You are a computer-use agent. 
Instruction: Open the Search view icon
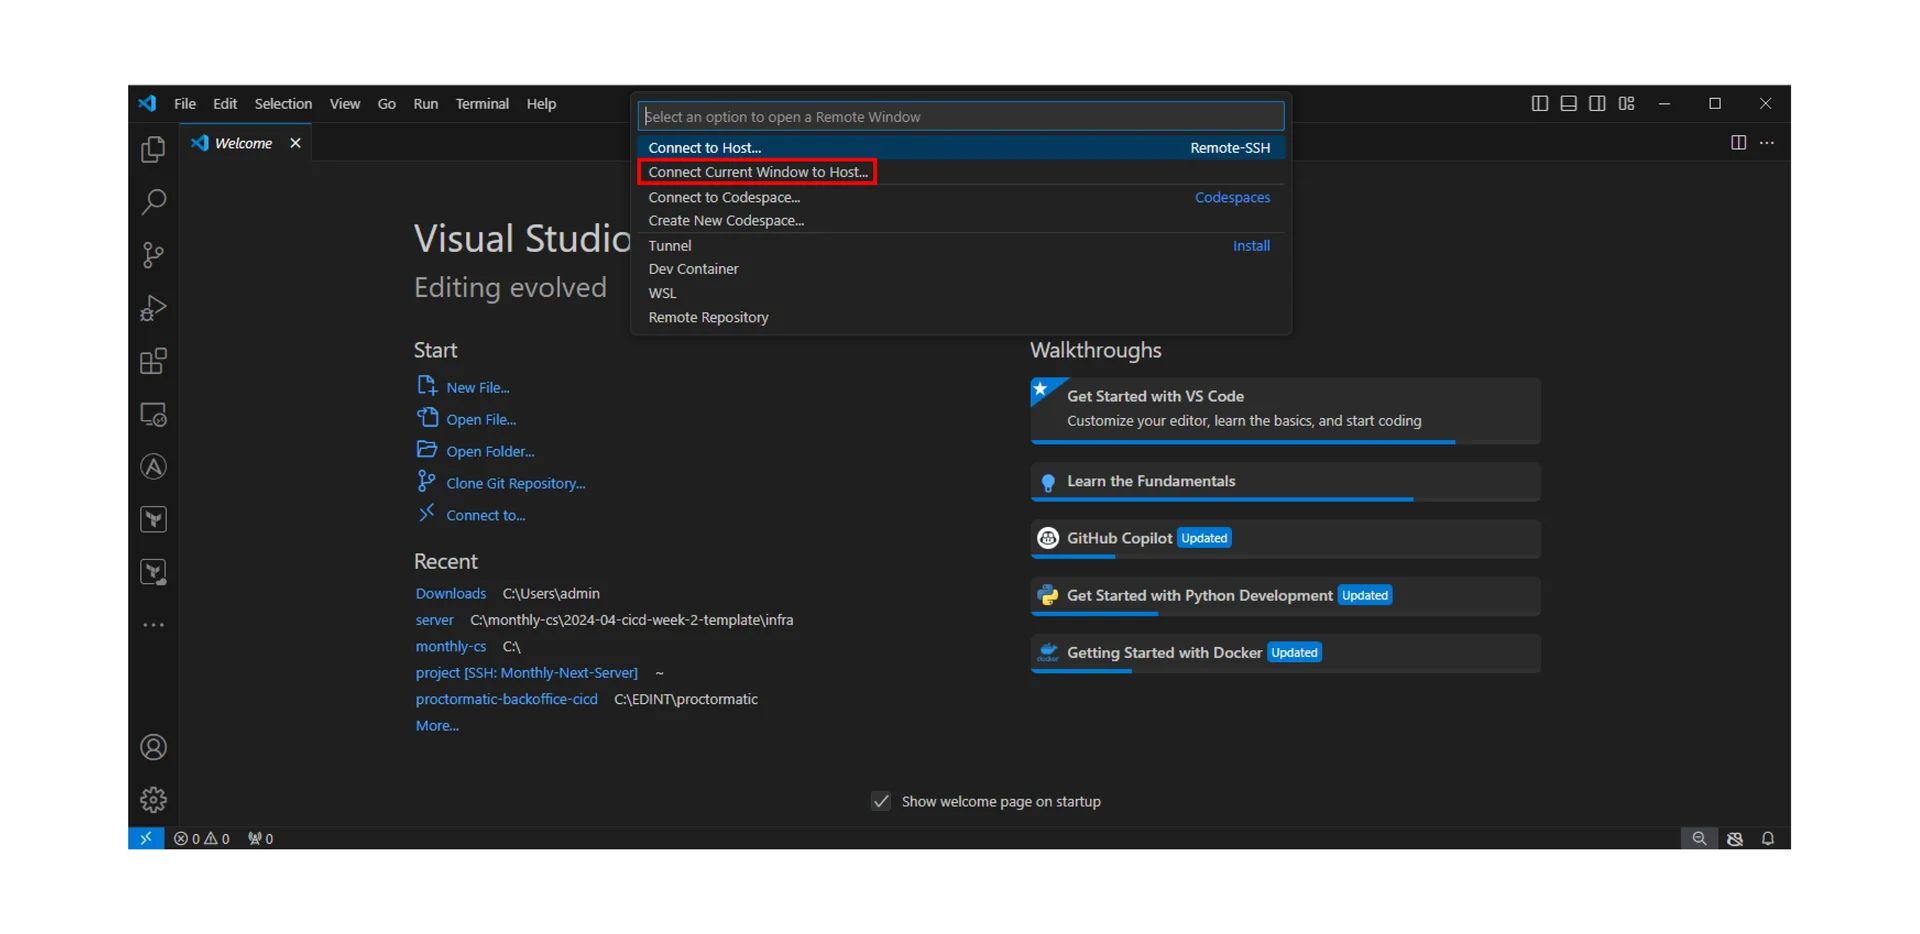click(153, 202)
